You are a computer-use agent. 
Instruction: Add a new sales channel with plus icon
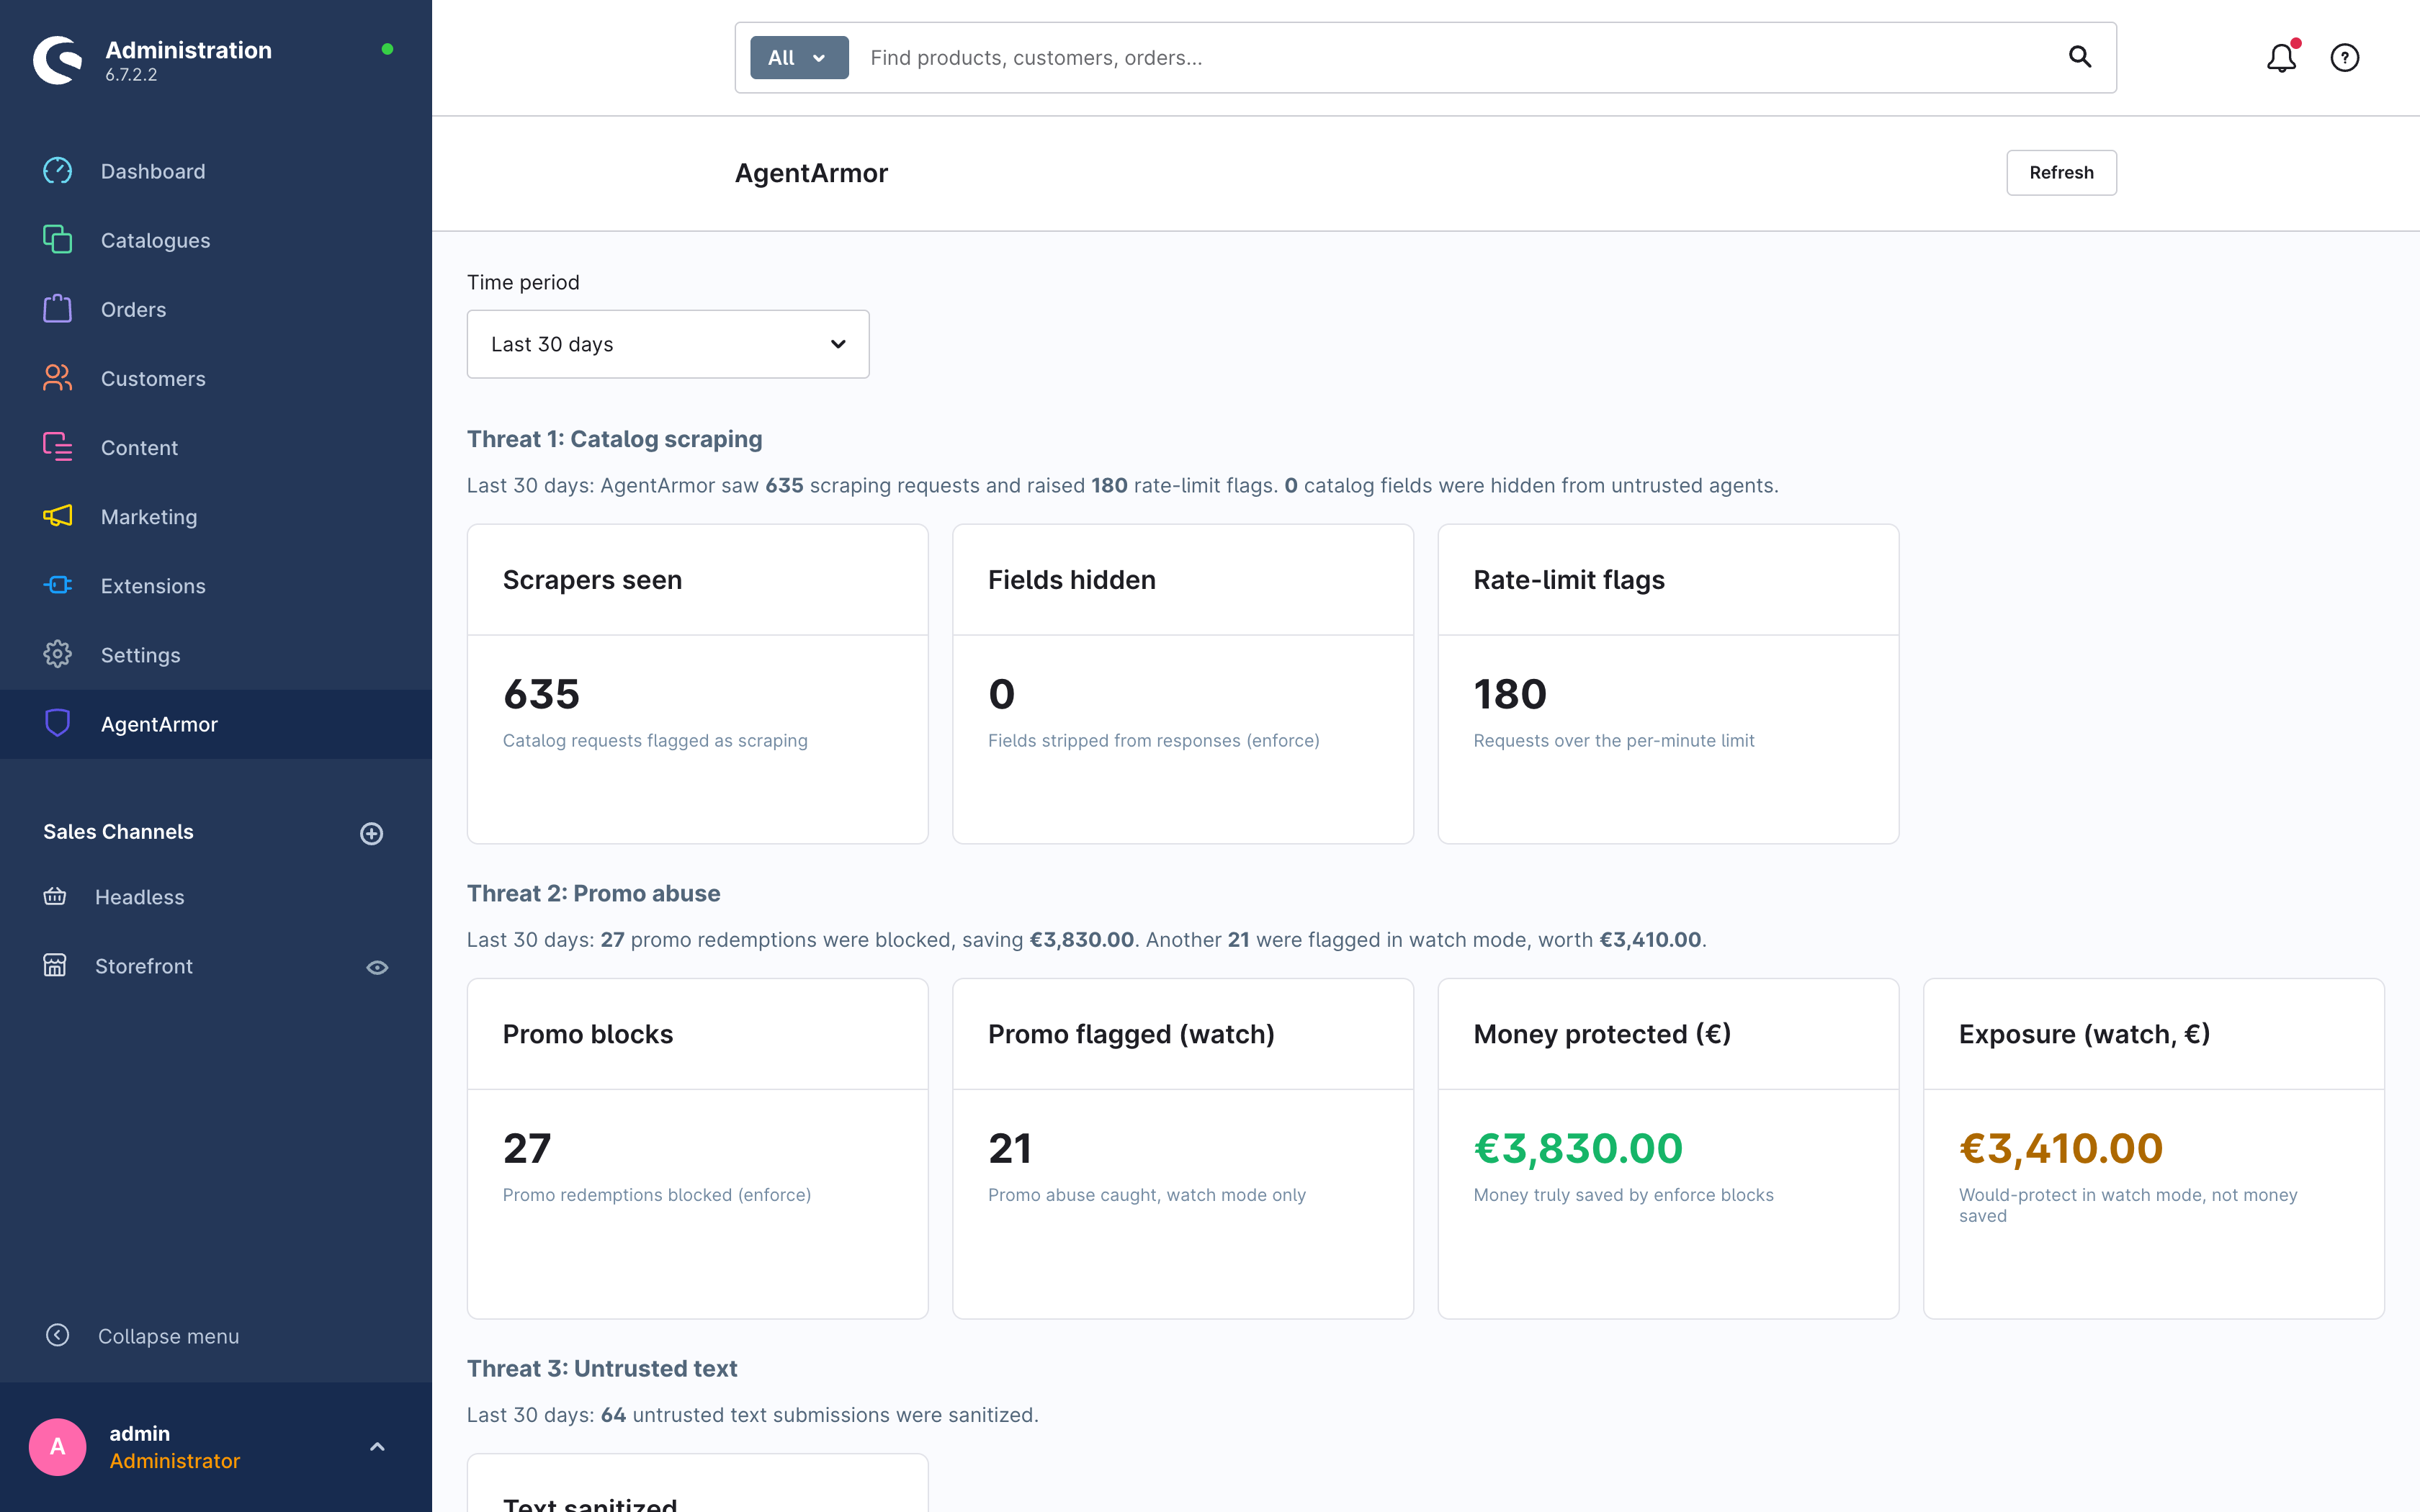372,833
